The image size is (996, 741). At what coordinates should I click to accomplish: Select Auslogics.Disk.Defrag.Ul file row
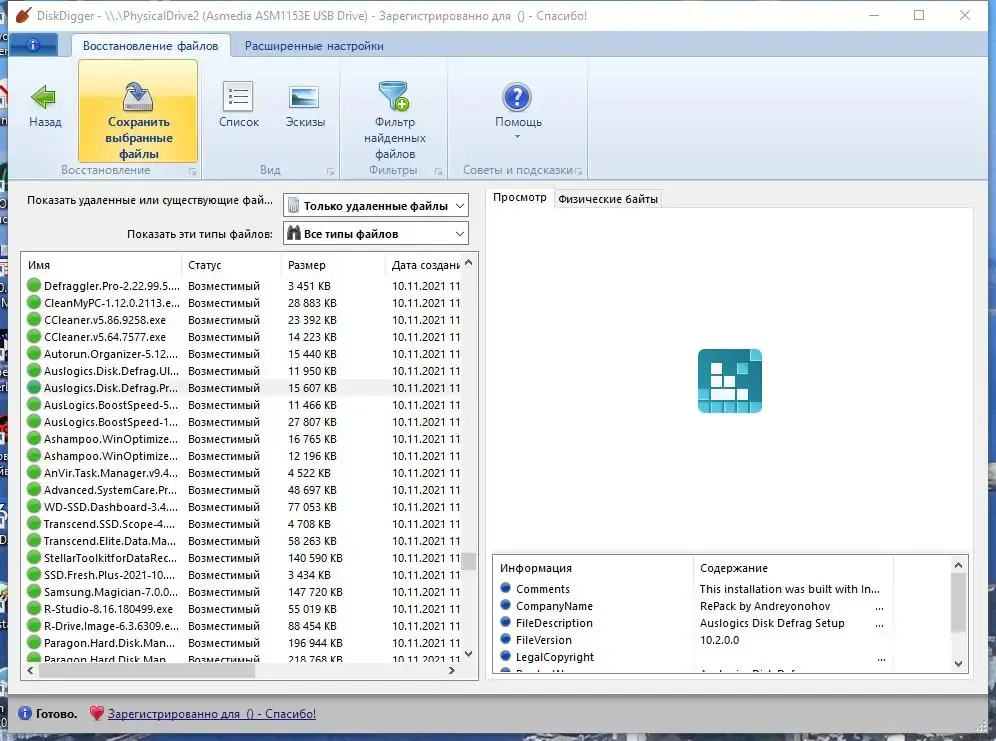tap(243, 371)
